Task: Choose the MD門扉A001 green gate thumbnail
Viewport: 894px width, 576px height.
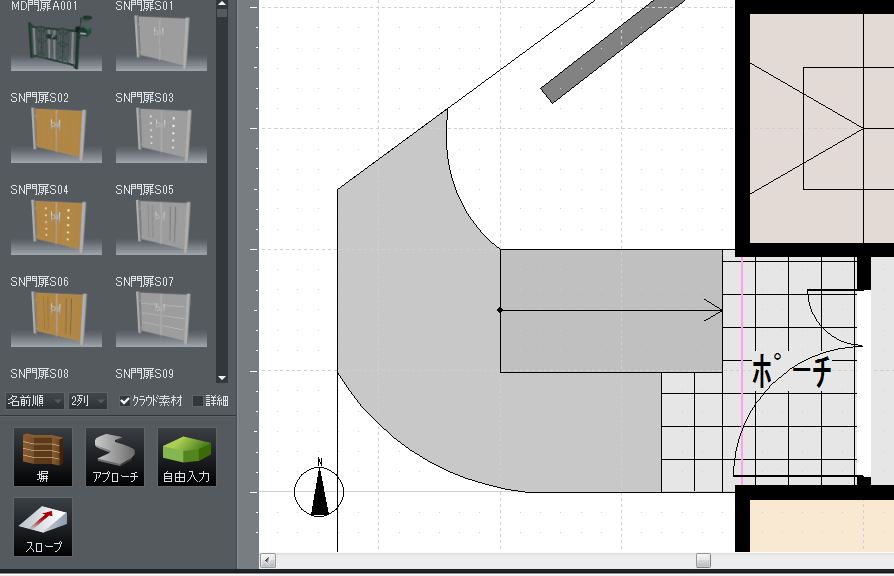Action: click(56, 43)
